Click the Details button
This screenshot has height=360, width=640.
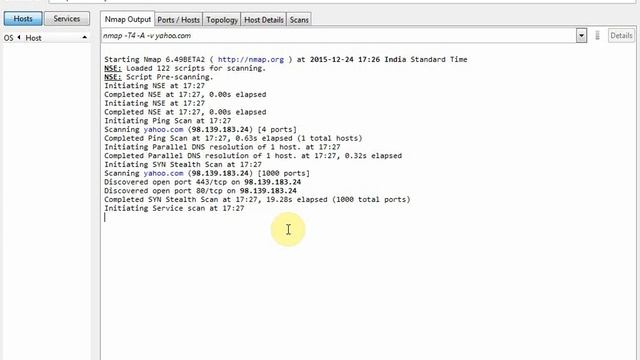621,36
